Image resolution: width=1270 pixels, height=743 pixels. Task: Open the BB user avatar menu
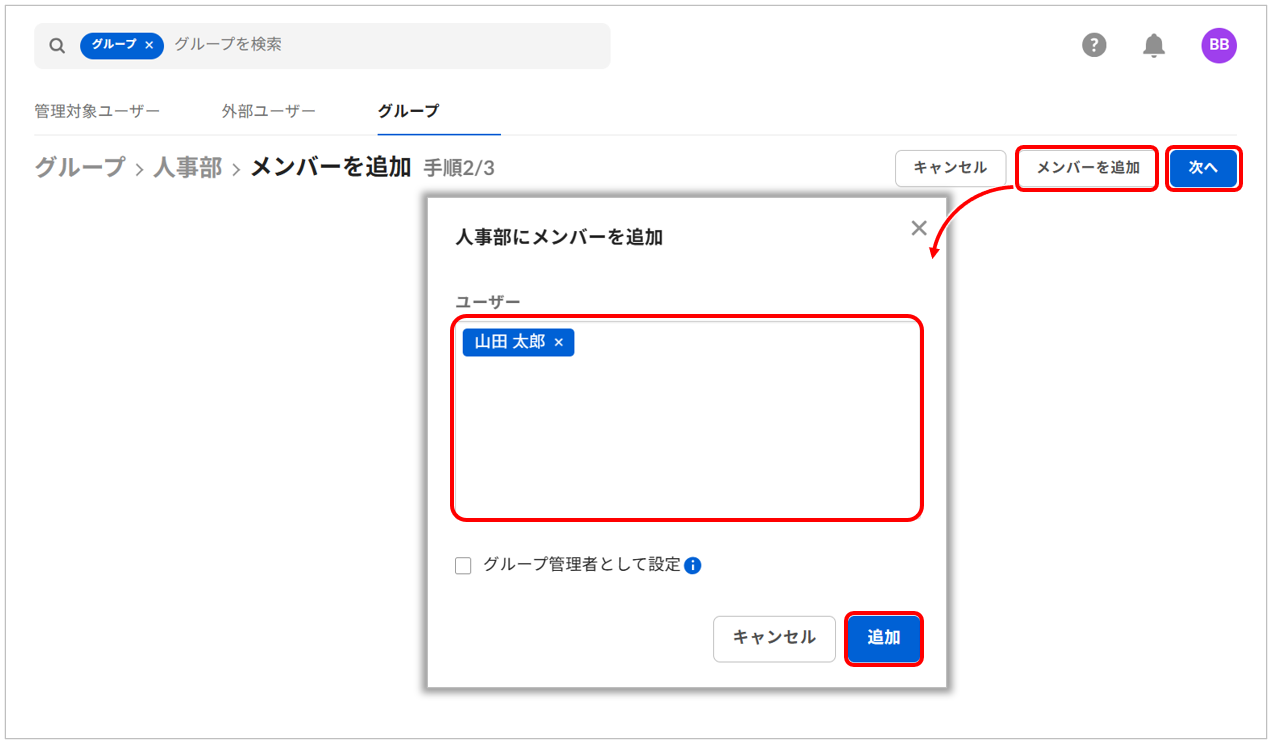(x=1218, y=45)
